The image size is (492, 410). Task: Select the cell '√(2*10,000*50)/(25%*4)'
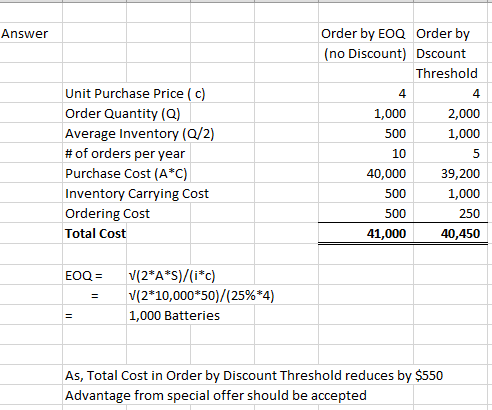tap(201, 296)
